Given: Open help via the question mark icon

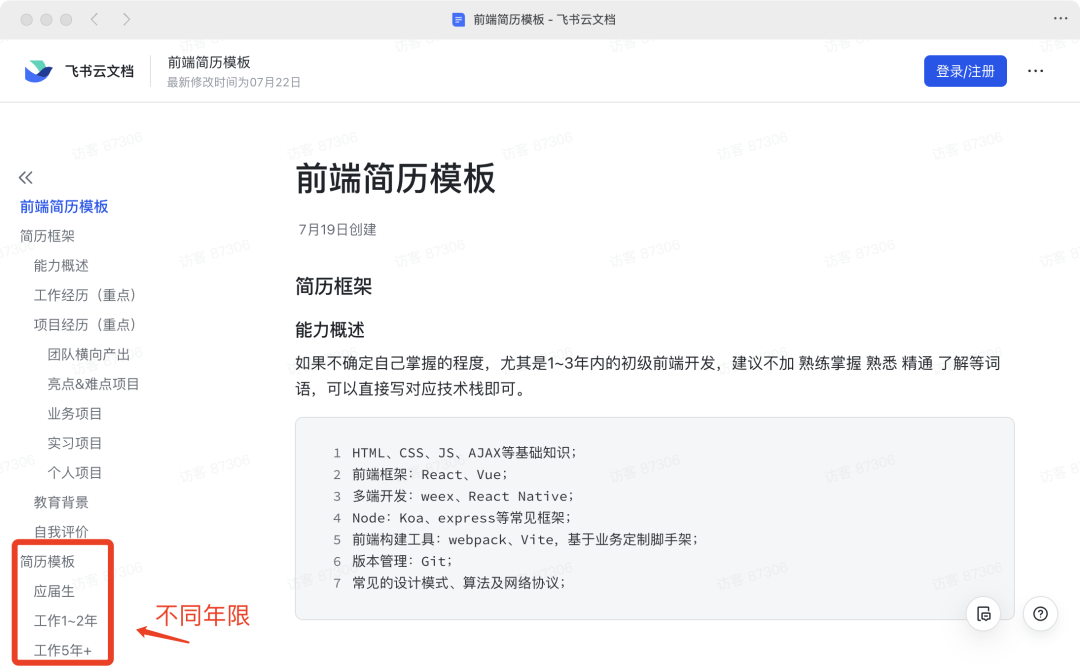Looking at the screenshot, I should coord(1040,614).
